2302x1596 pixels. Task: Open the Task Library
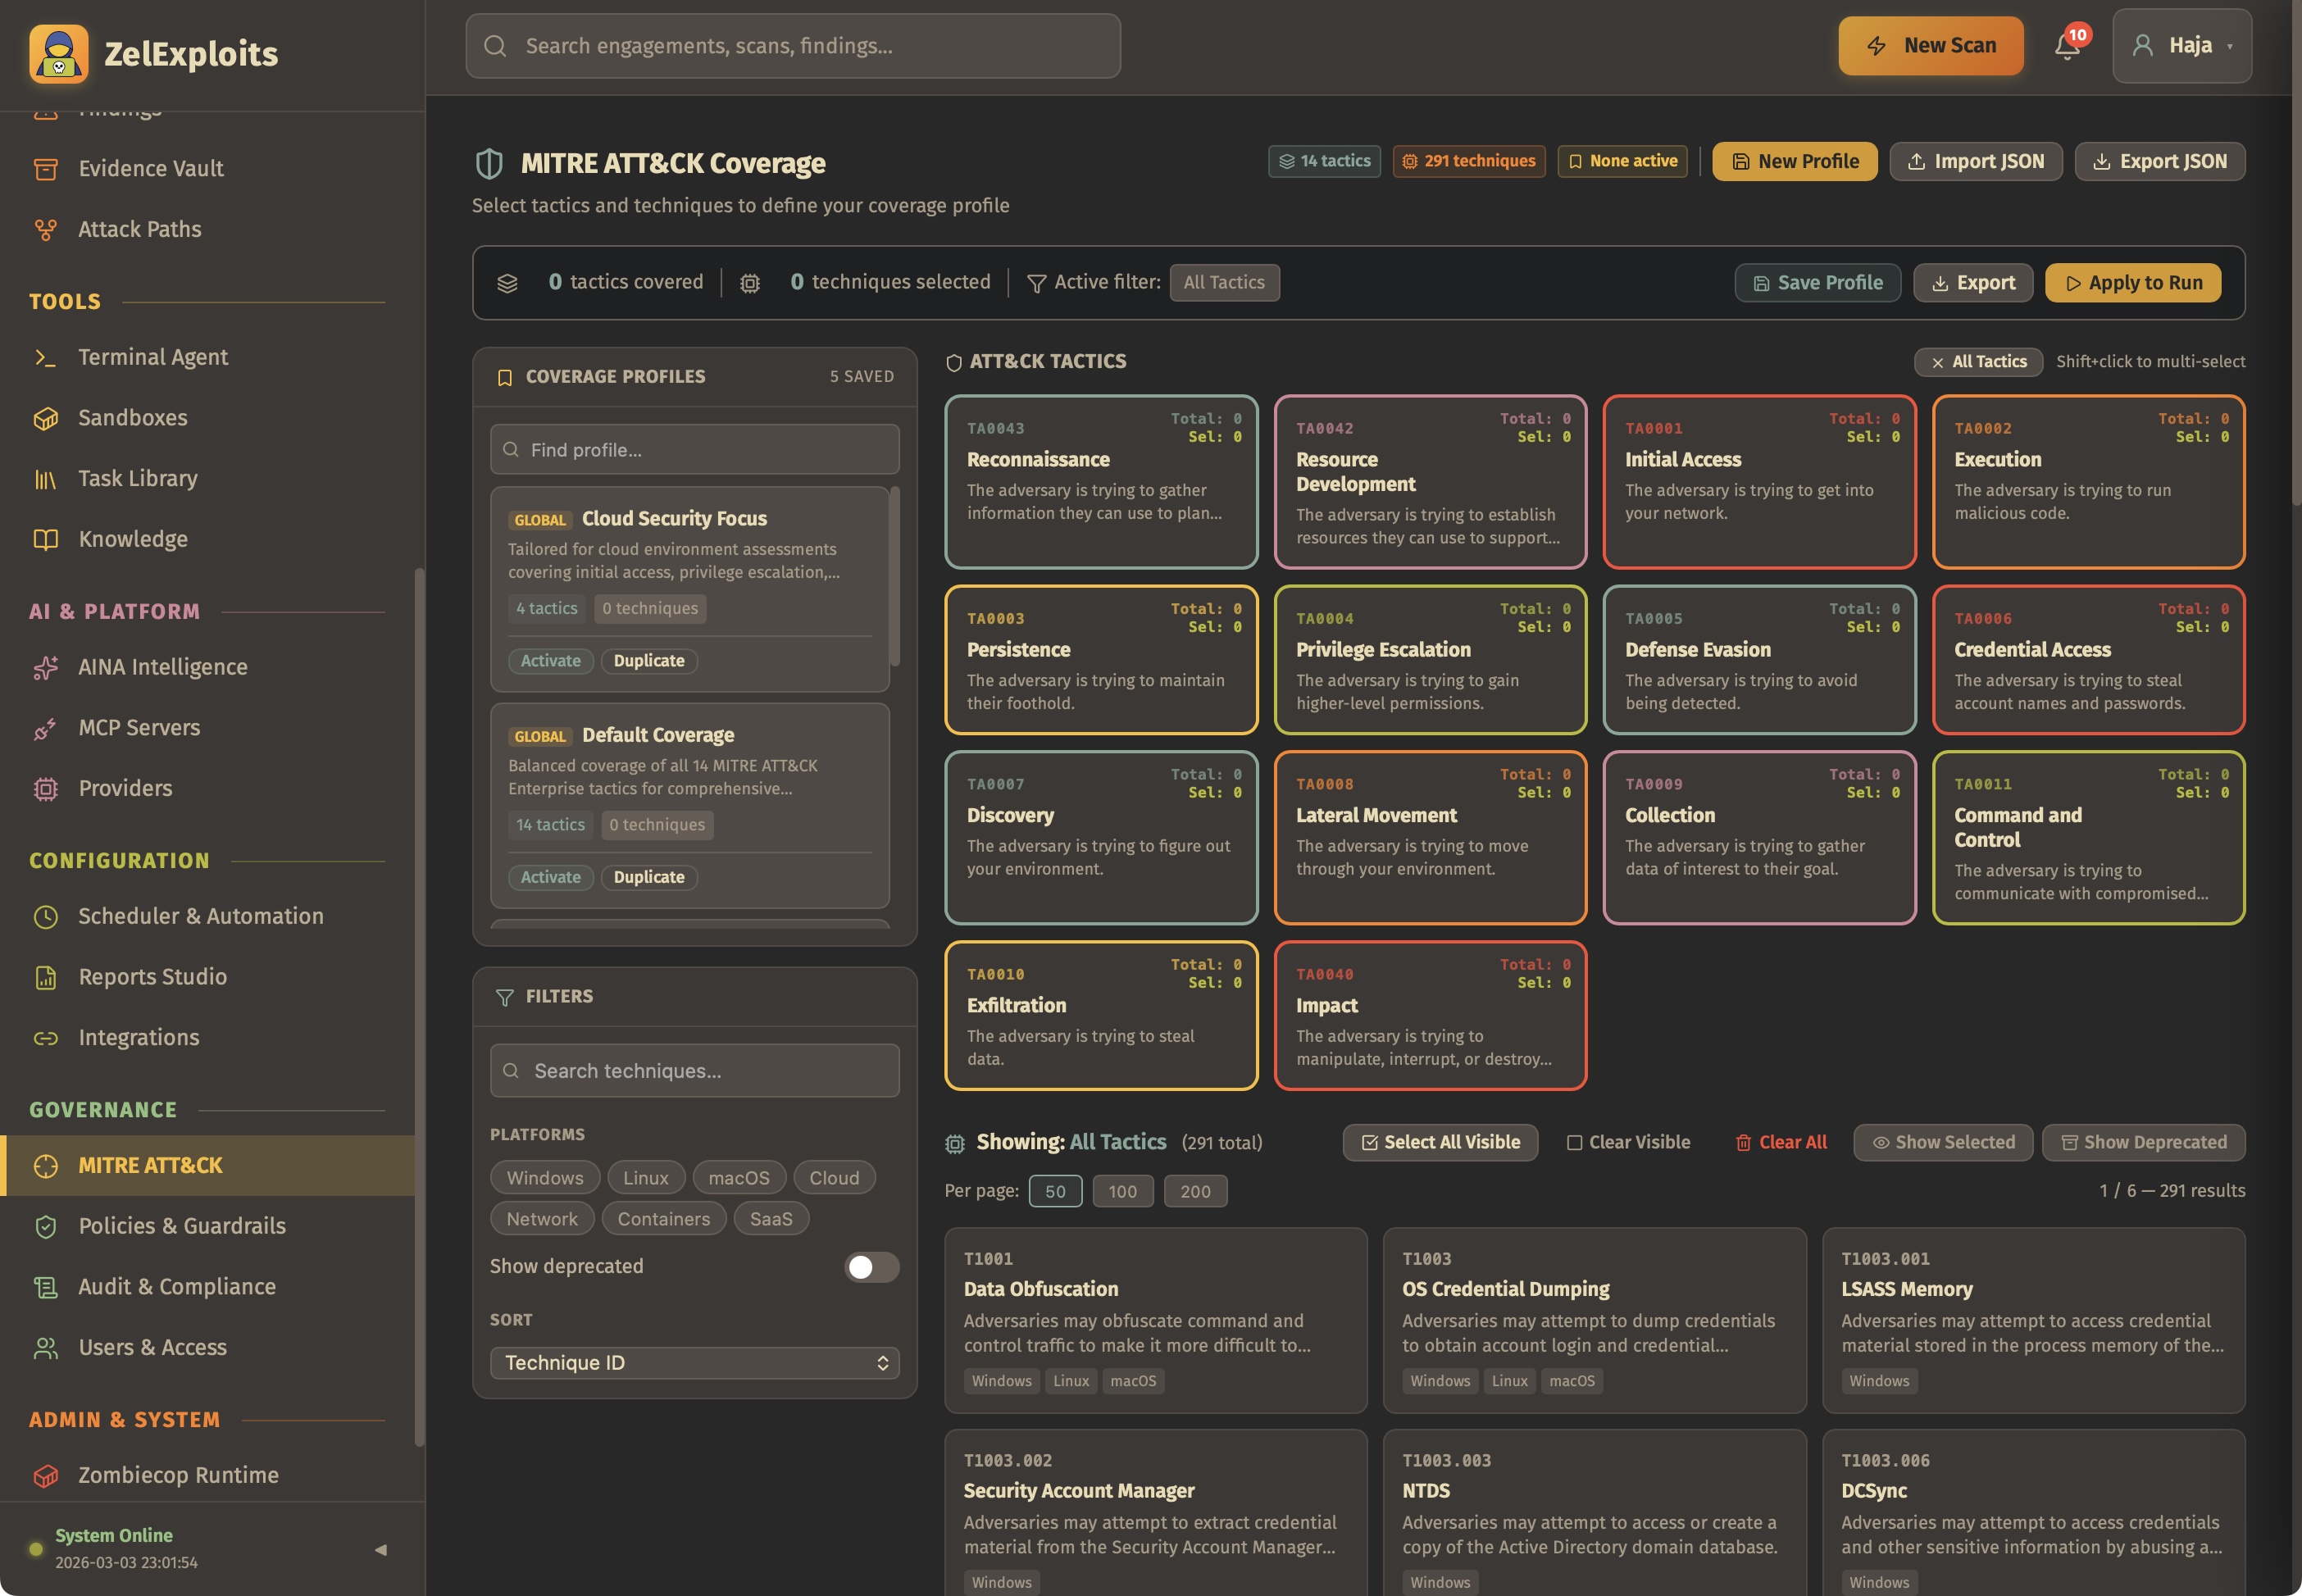pos(137,478)
